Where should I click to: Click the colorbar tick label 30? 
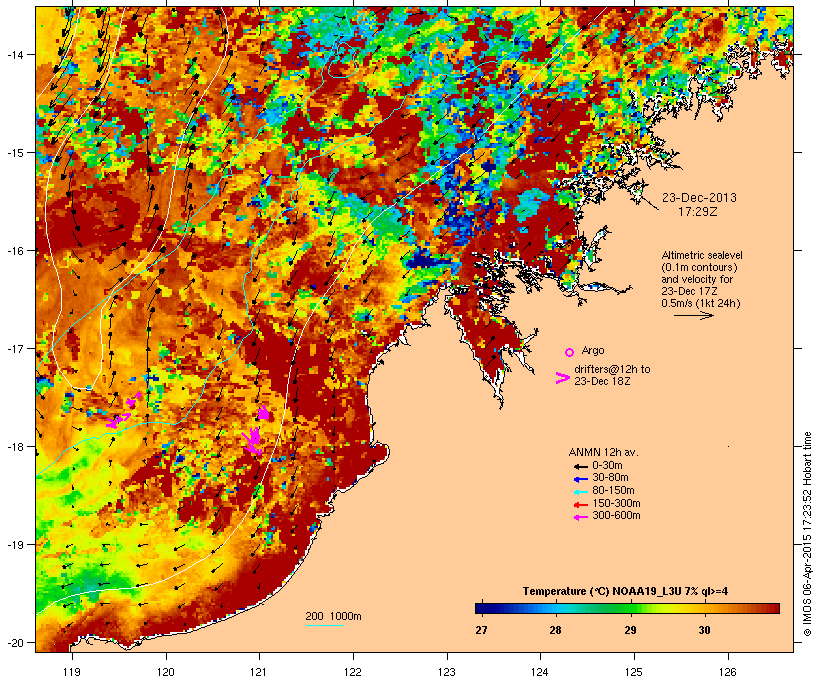tap(704, 630)
